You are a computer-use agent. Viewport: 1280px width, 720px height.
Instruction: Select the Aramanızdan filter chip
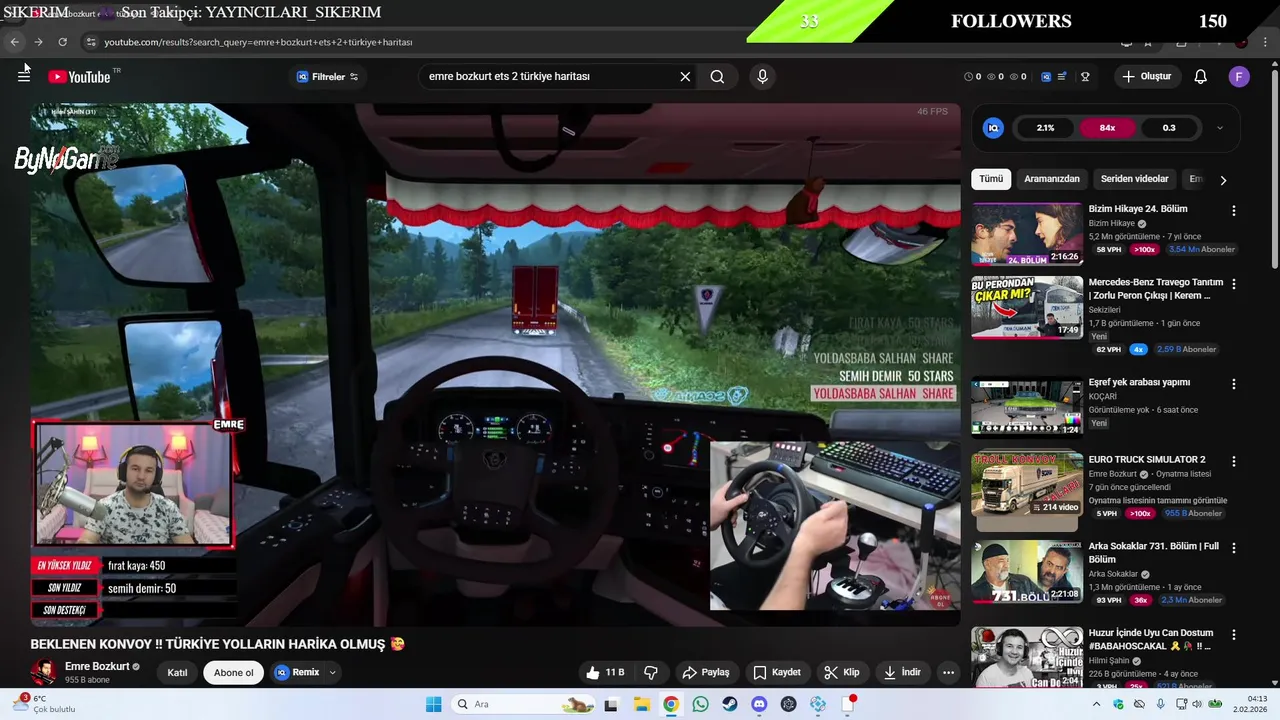click(x=1052, y=179)
